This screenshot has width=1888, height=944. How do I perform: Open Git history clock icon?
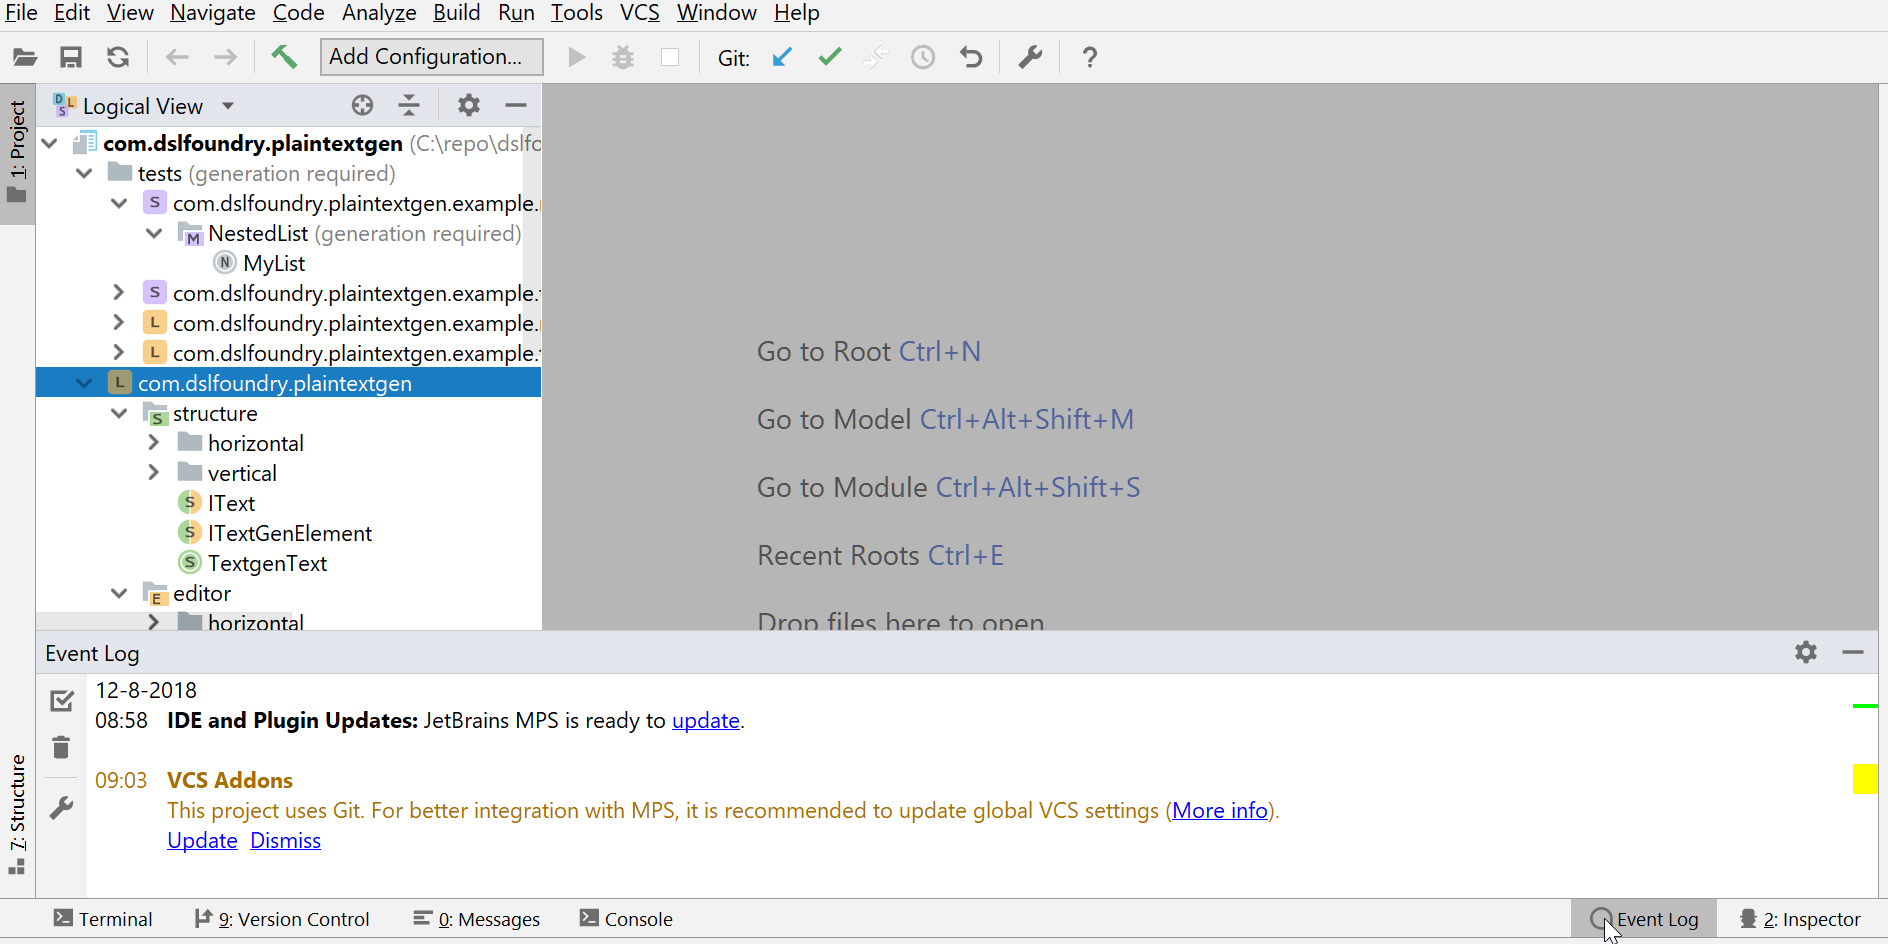[922, 57]
